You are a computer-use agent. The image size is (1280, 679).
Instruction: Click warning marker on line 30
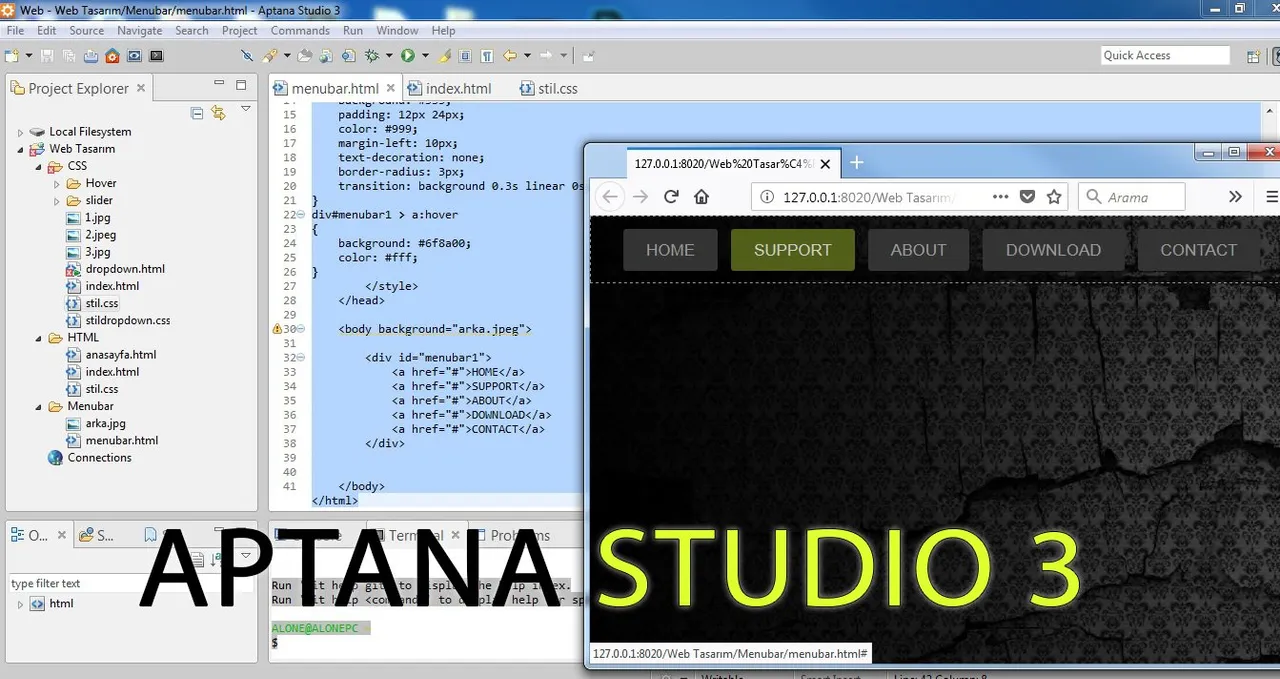(277, 329)
